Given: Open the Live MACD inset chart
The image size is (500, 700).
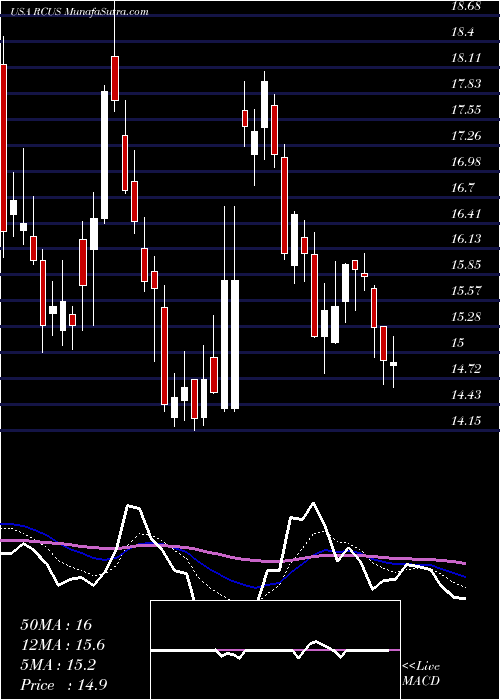Looking at the screenshot, I should pyautogui.click(x=275, y=650).
